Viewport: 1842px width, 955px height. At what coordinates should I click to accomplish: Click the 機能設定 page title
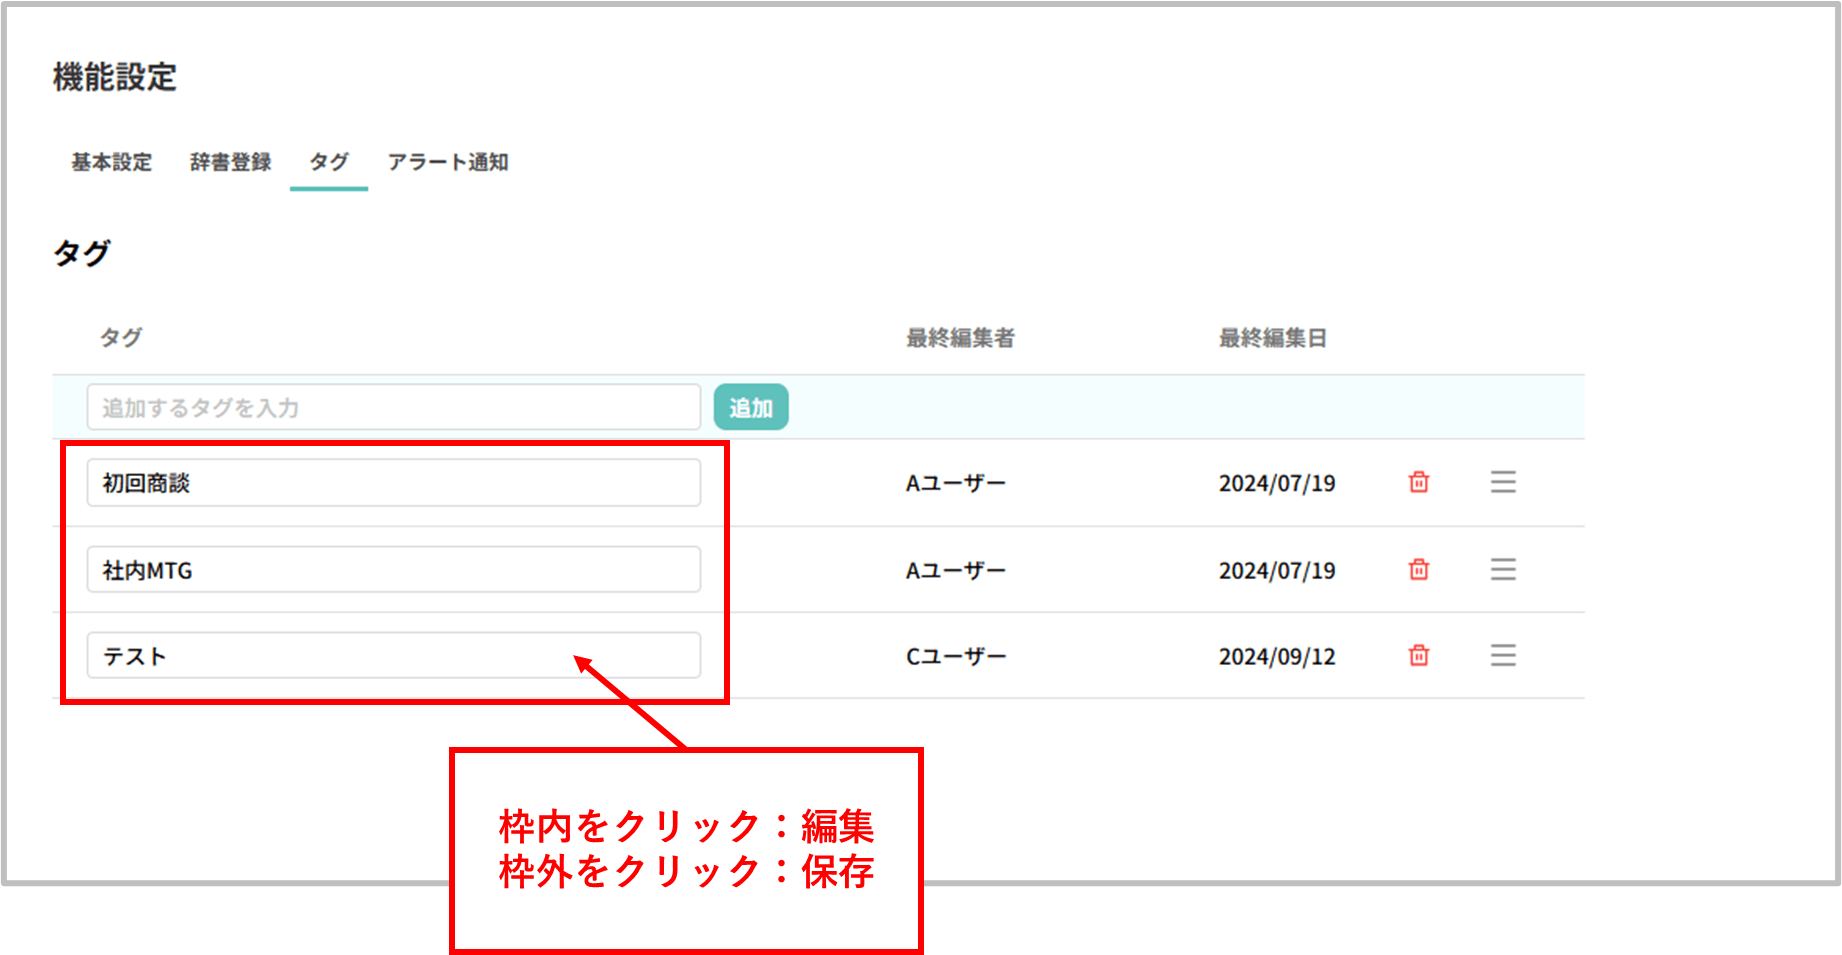point(114,77)
